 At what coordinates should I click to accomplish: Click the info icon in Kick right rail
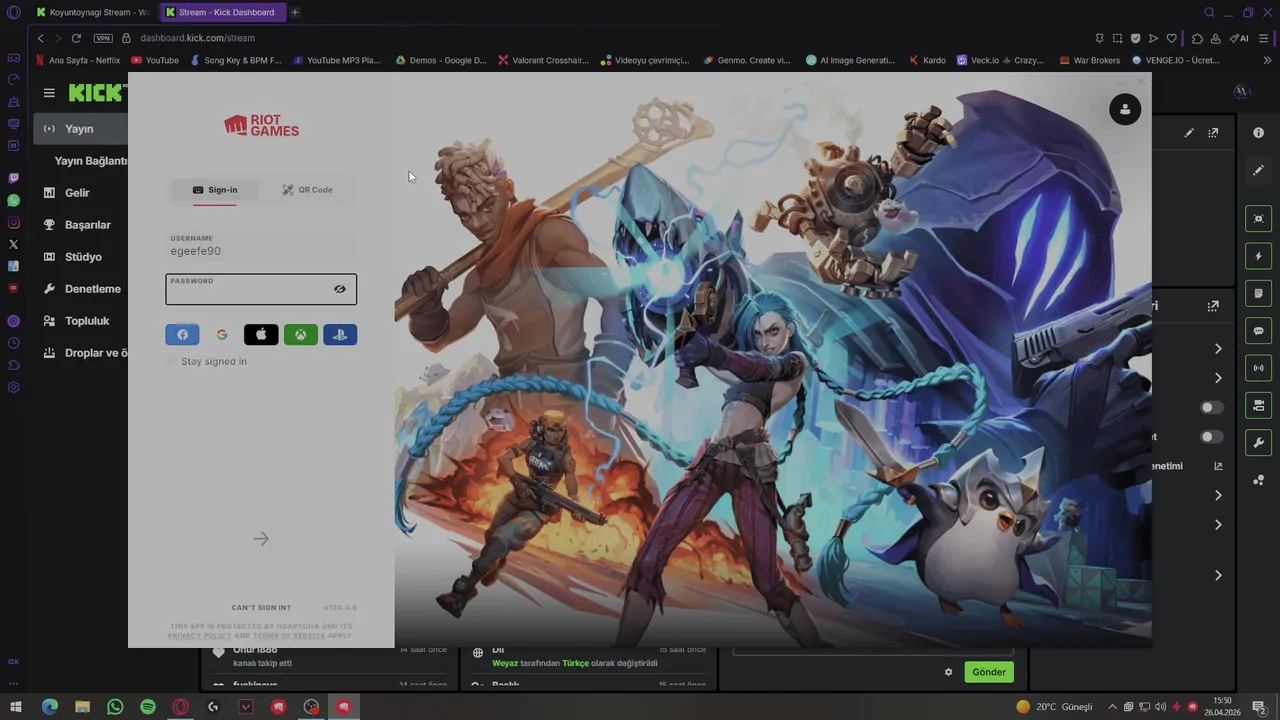click(x=1258, y=133)
